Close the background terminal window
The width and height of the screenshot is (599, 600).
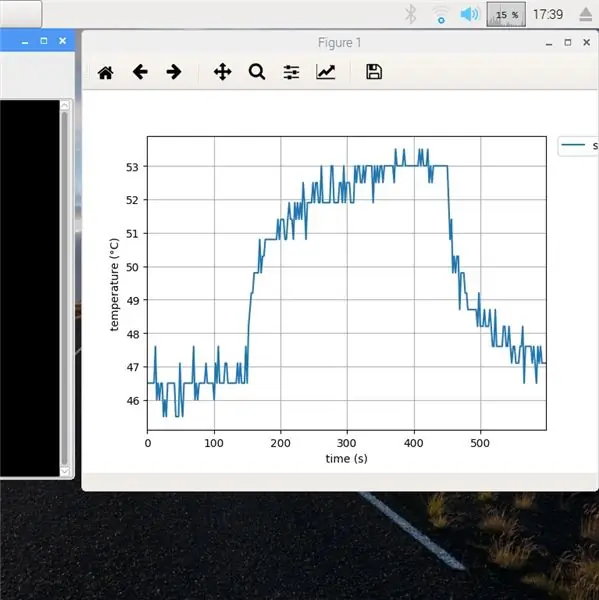[62, 41]
